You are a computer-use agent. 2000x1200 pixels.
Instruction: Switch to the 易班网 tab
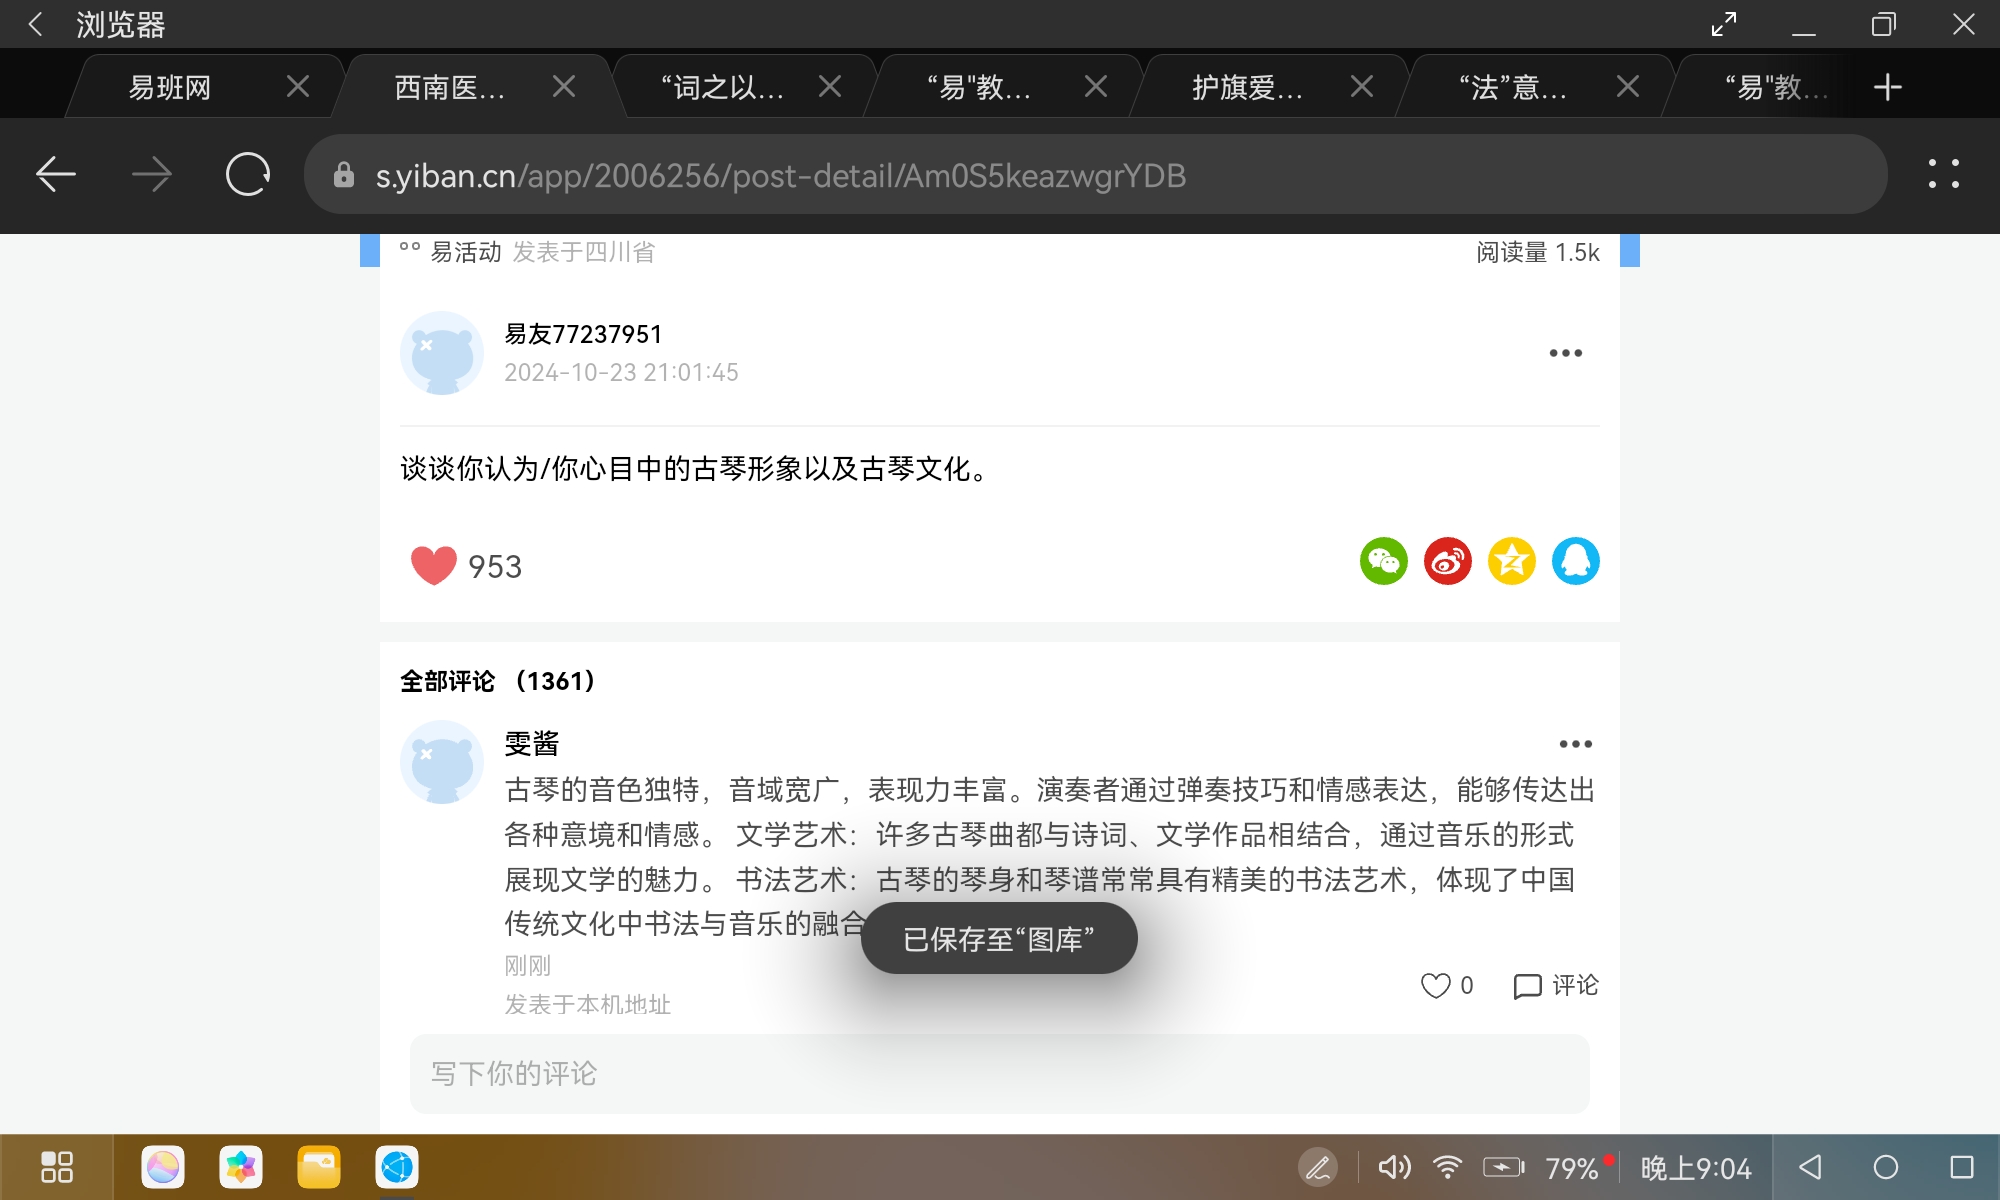pyautogui.click(x=170, y=88)
